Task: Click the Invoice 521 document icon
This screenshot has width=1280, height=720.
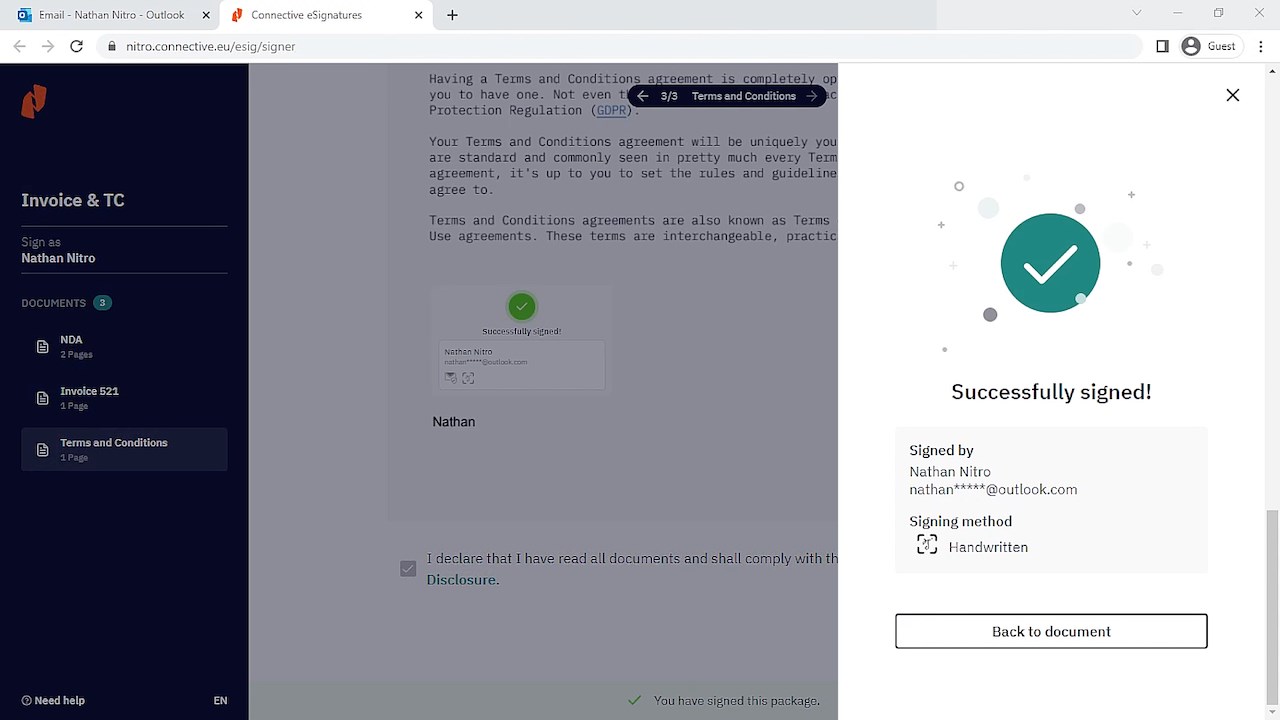Action: (x=42, y=398)
